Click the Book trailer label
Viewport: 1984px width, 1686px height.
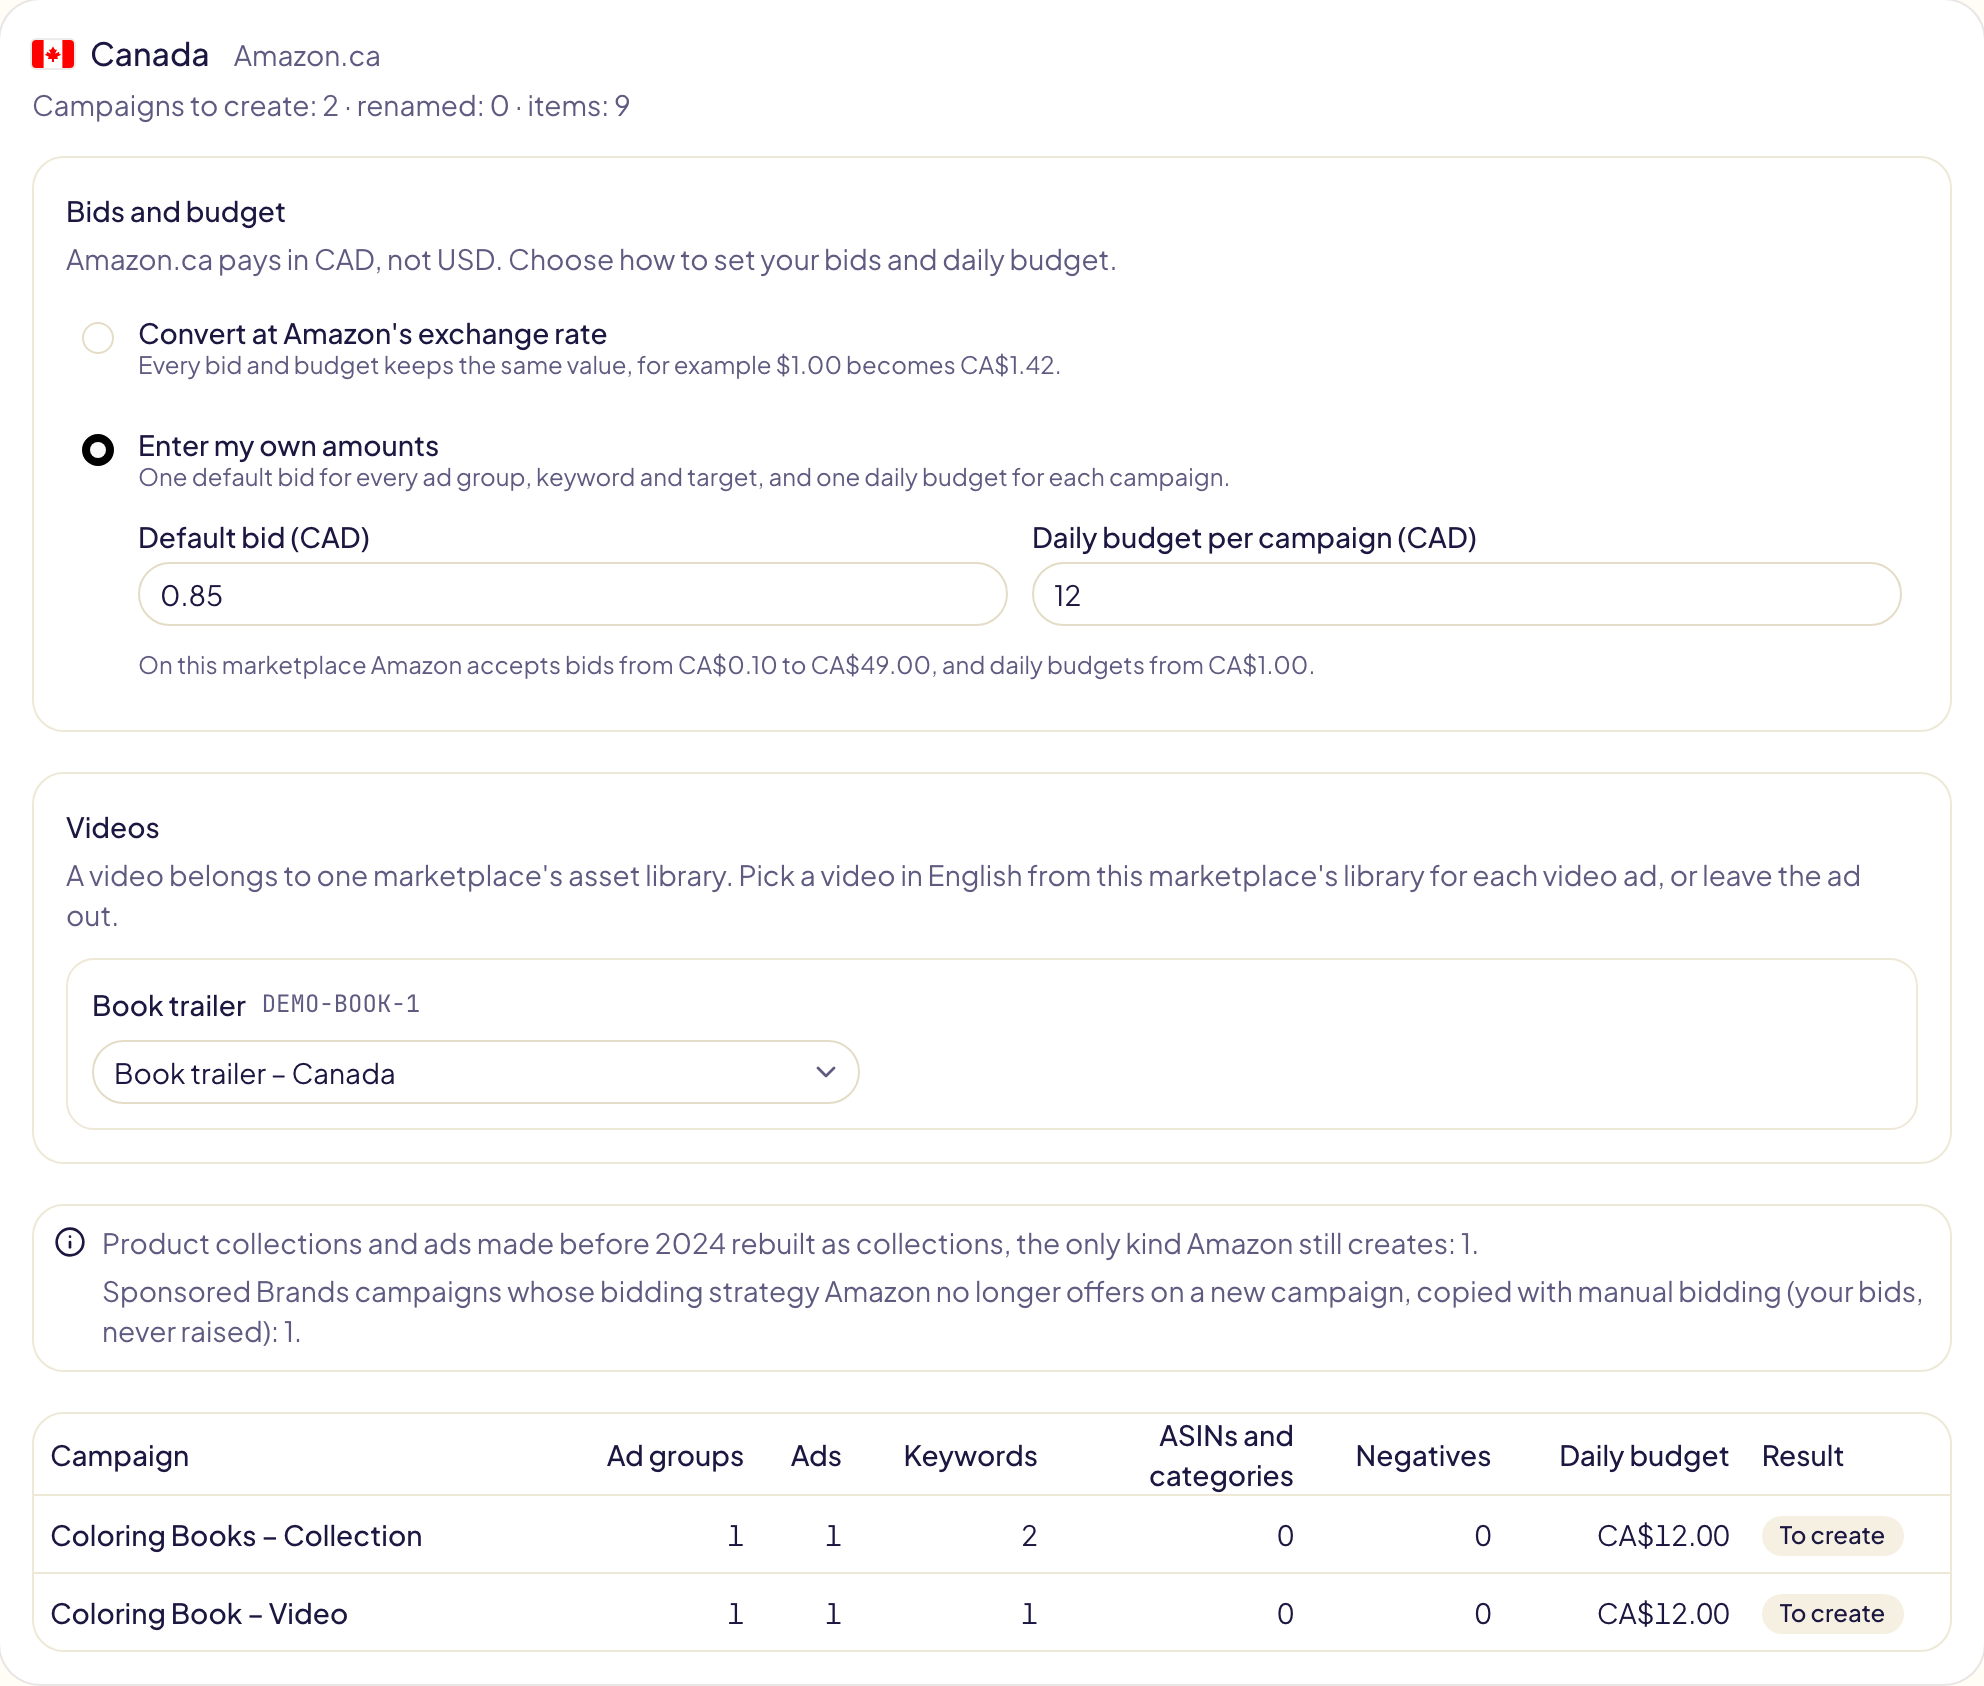[x=169, y=1005]
